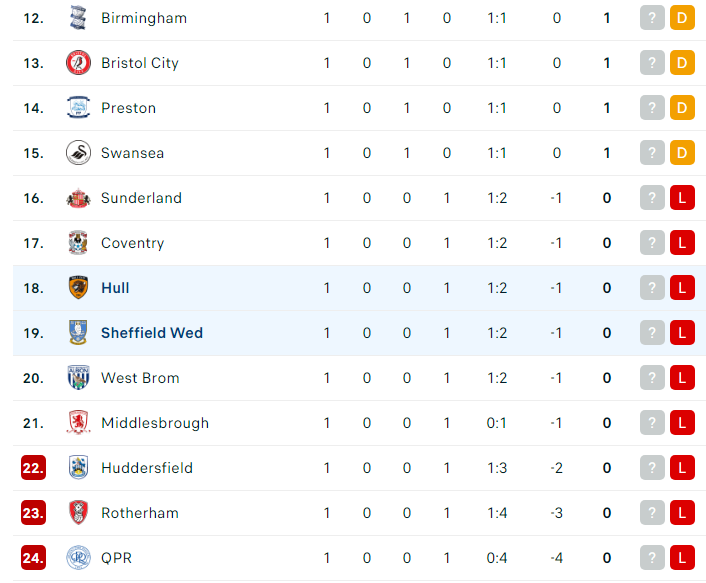Click the Bristol City club crest

click(x=78, y=63)
